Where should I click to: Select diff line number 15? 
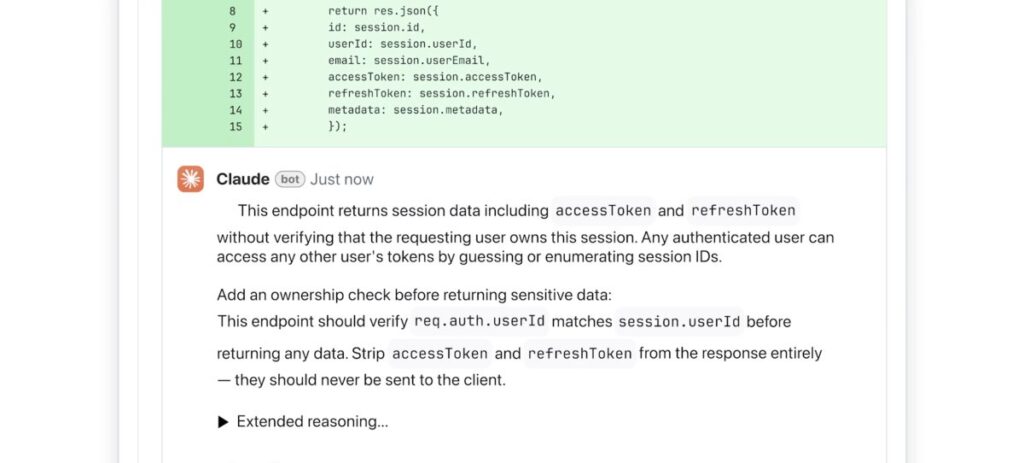click(x=236, y=126)
